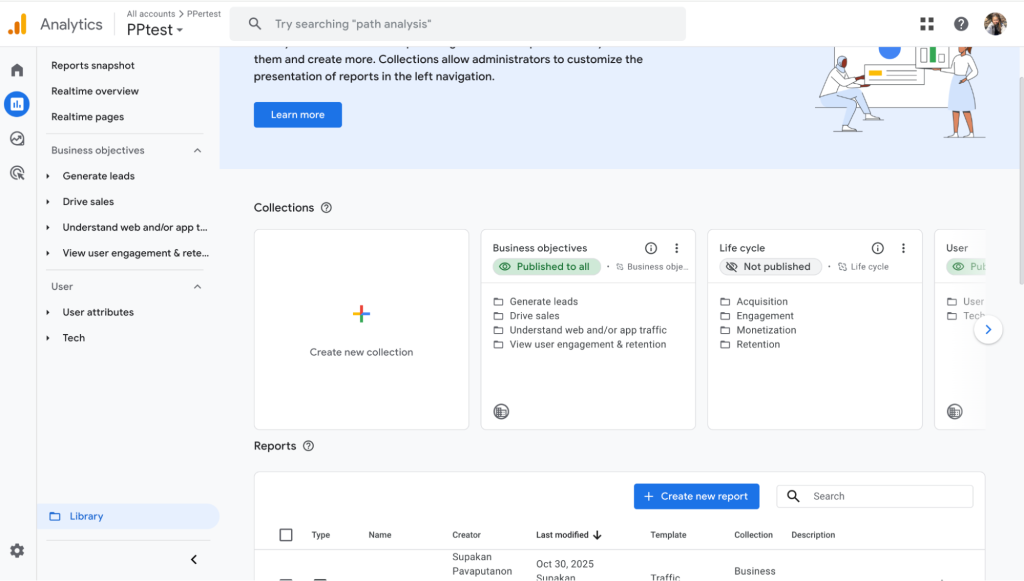
Task: Click the Learn more button
Action: click(297, 115)
